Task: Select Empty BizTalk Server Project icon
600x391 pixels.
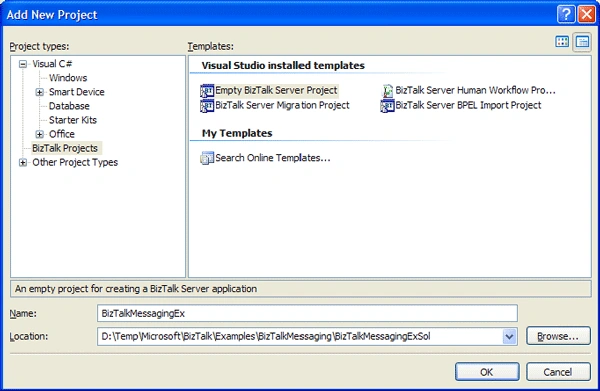Action: 207,91
